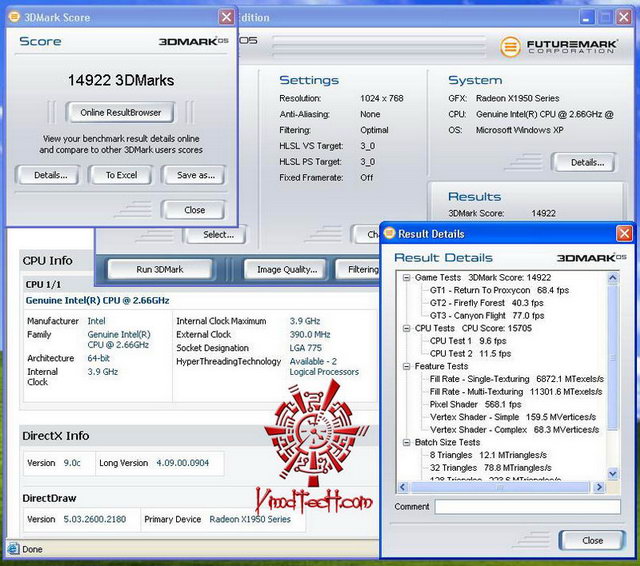Click the vertical scrollbar down arrow in Result Details
Viewport: 640px width, 566px height.
point(613,473)
